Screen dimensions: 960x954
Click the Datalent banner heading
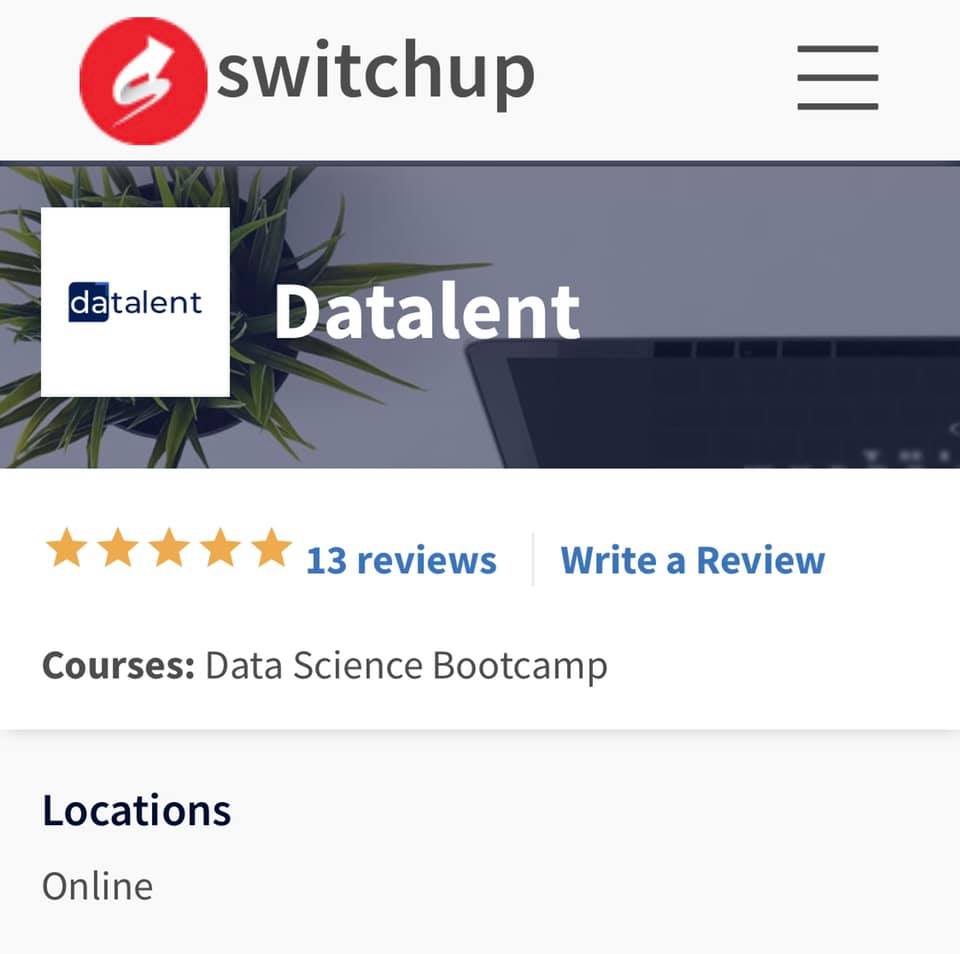click(427, 311)
